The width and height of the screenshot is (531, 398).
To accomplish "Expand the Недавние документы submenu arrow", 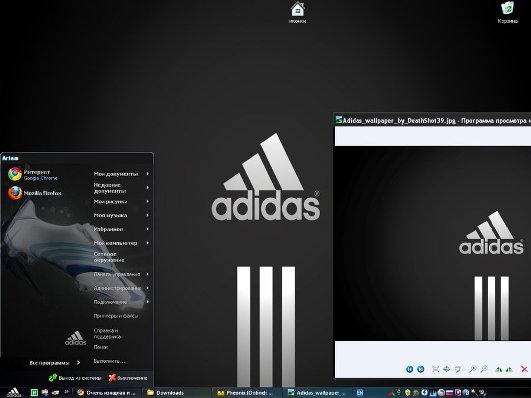I will point(148,187).
